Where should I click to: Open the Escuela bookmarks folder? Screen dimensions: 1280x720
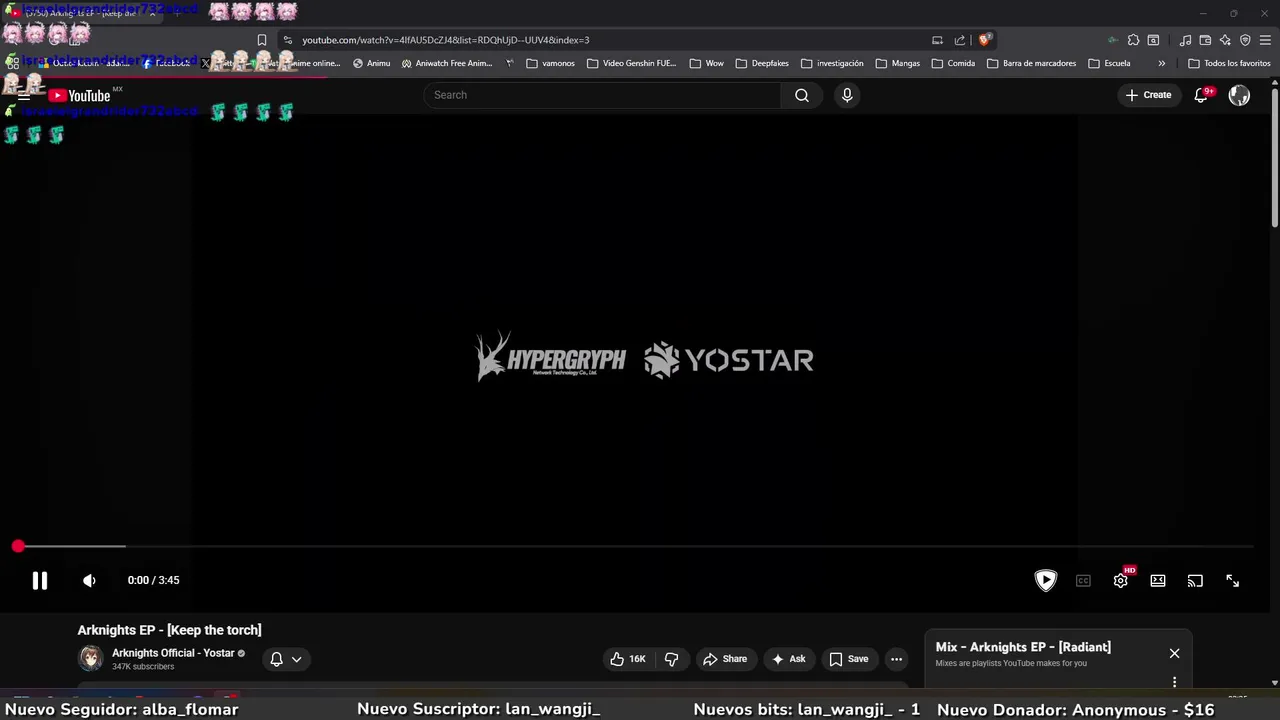coord(1109,63)
